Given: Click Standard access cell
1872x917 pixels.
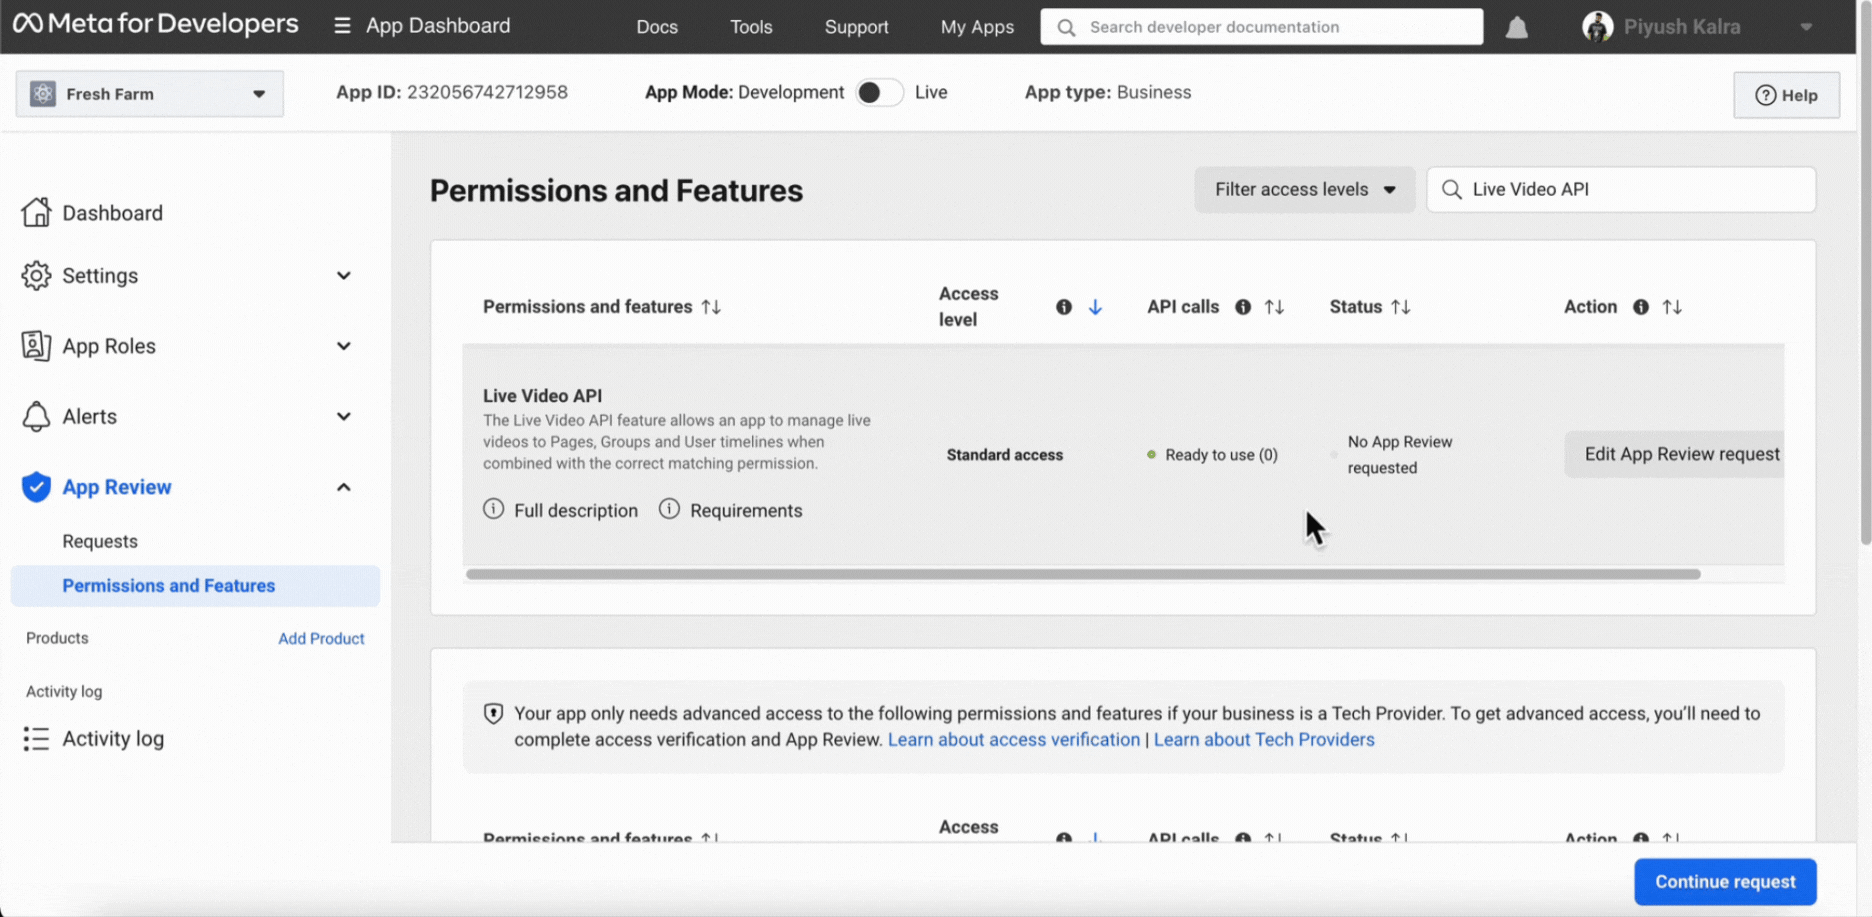Looking at the screenshot, I should [1005, 455].
